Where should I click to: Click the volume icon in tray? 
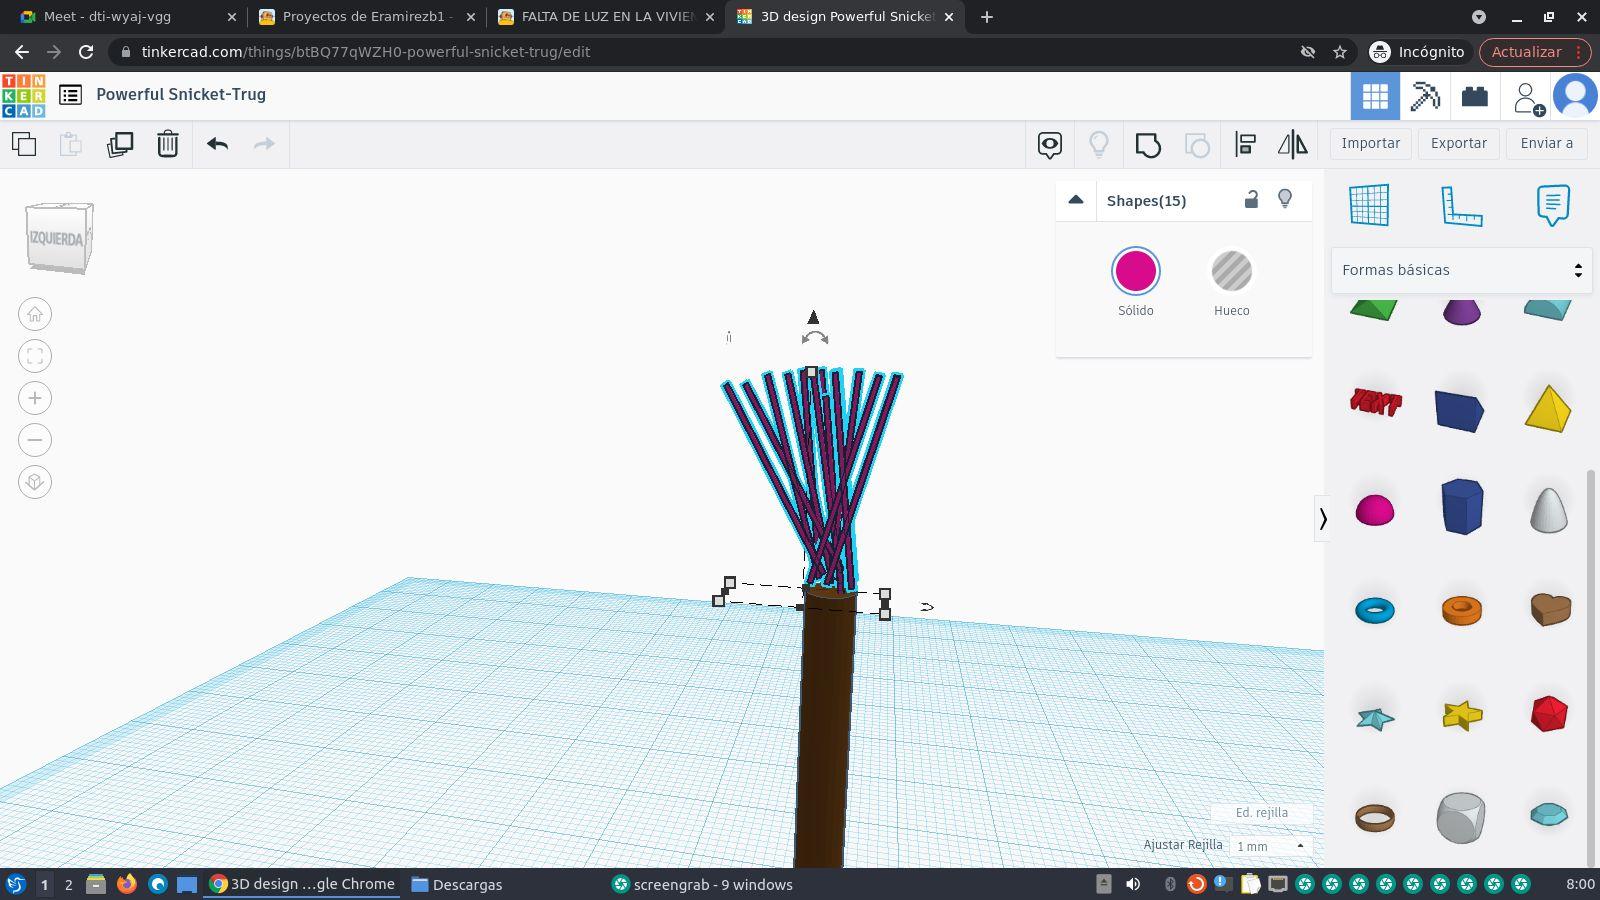click(x=1133, y=884)
